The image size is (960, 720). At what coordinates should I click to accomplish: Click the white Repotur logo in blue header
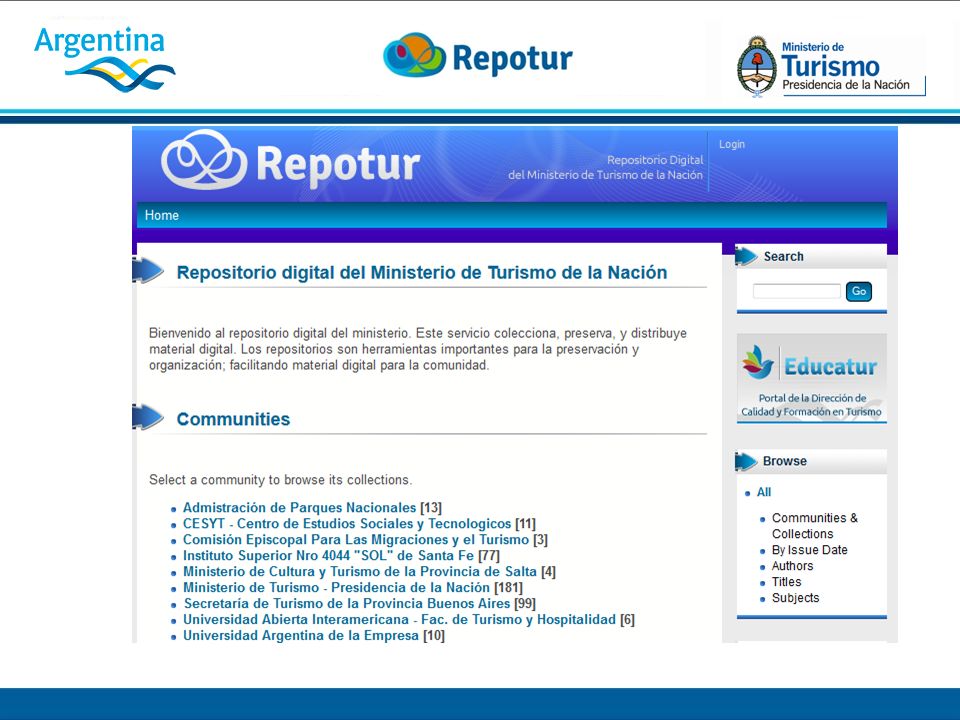pyautogui.click(x=291, y=160)
